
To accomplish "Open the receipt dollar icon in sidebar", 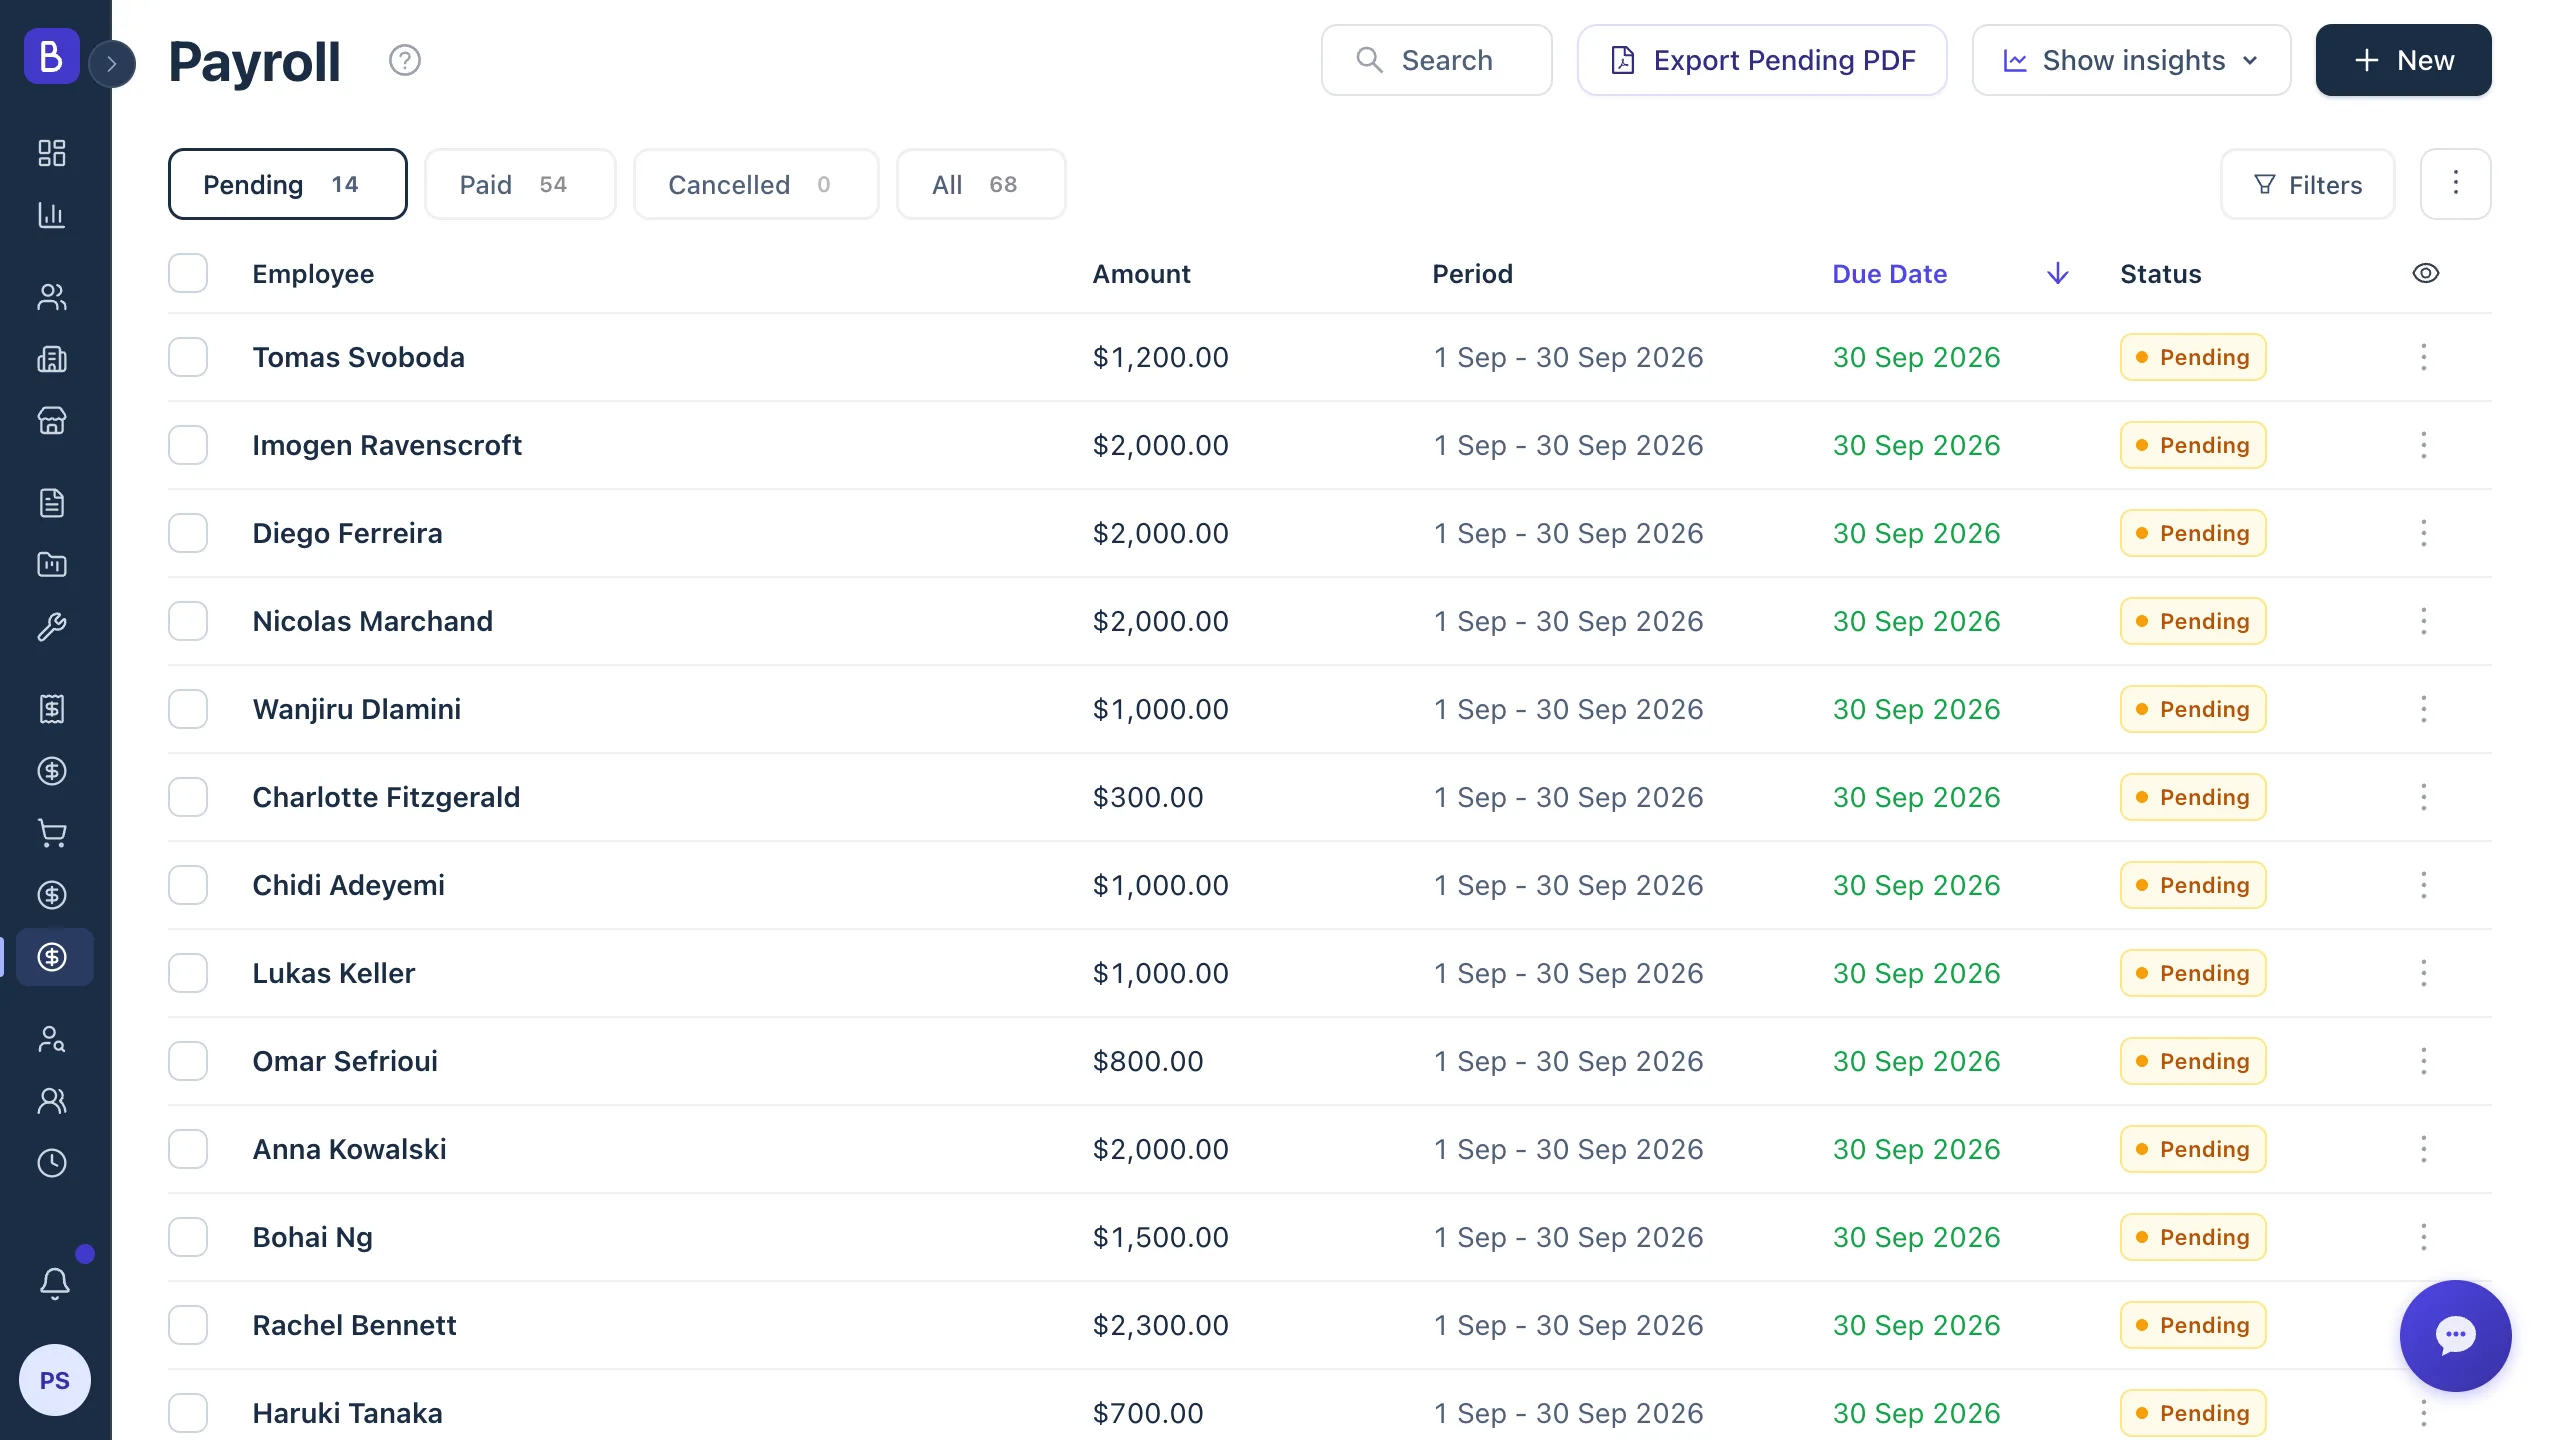I will pyautogui.click(x=52, y=709).
